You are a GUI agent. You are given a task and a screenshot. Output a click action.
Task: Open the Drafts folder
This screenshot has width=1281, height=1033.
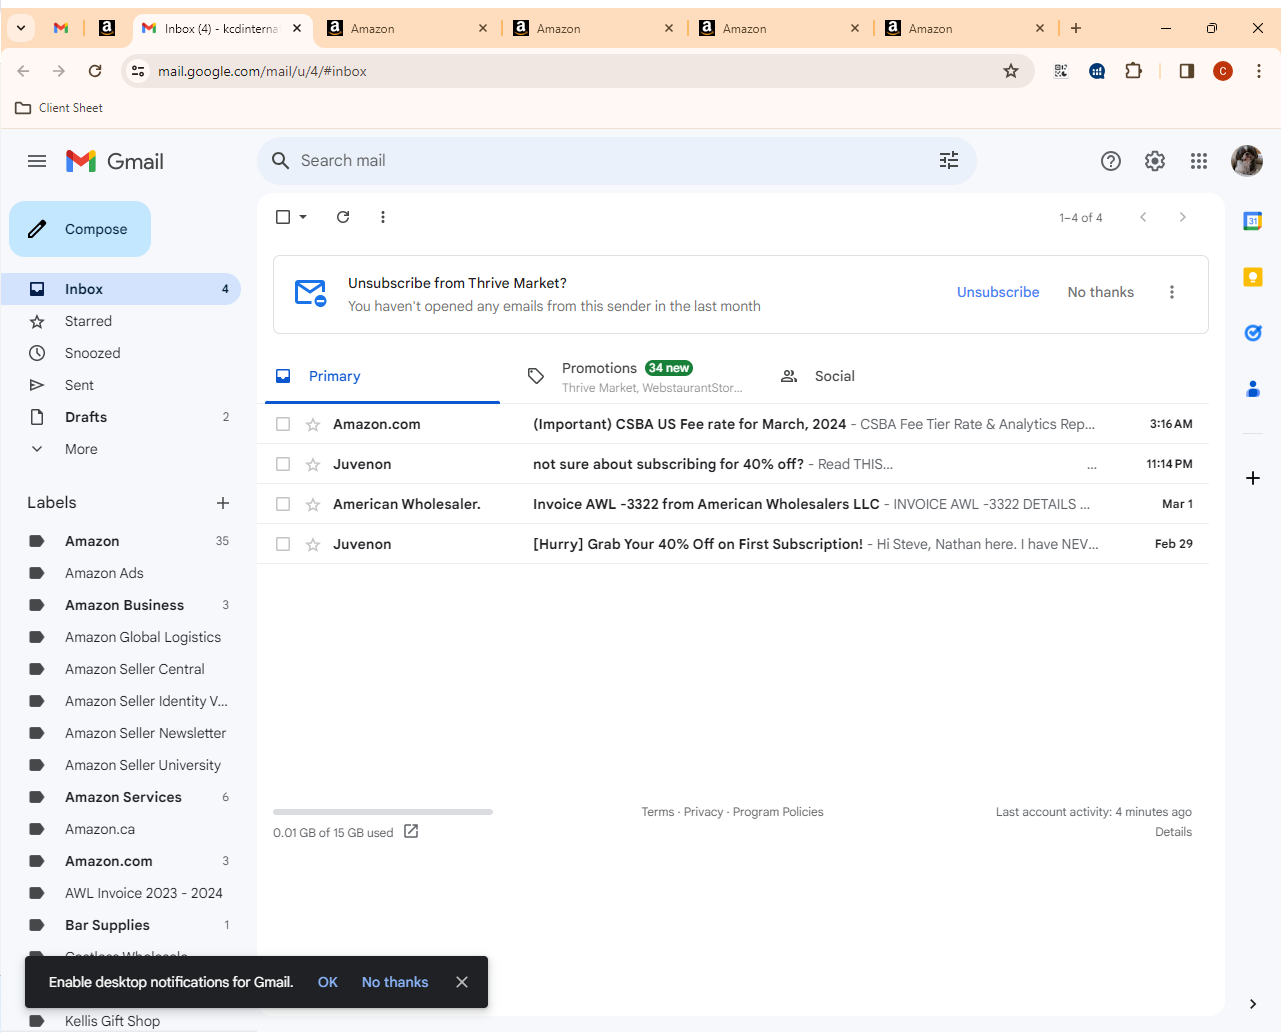coord(121,417)
